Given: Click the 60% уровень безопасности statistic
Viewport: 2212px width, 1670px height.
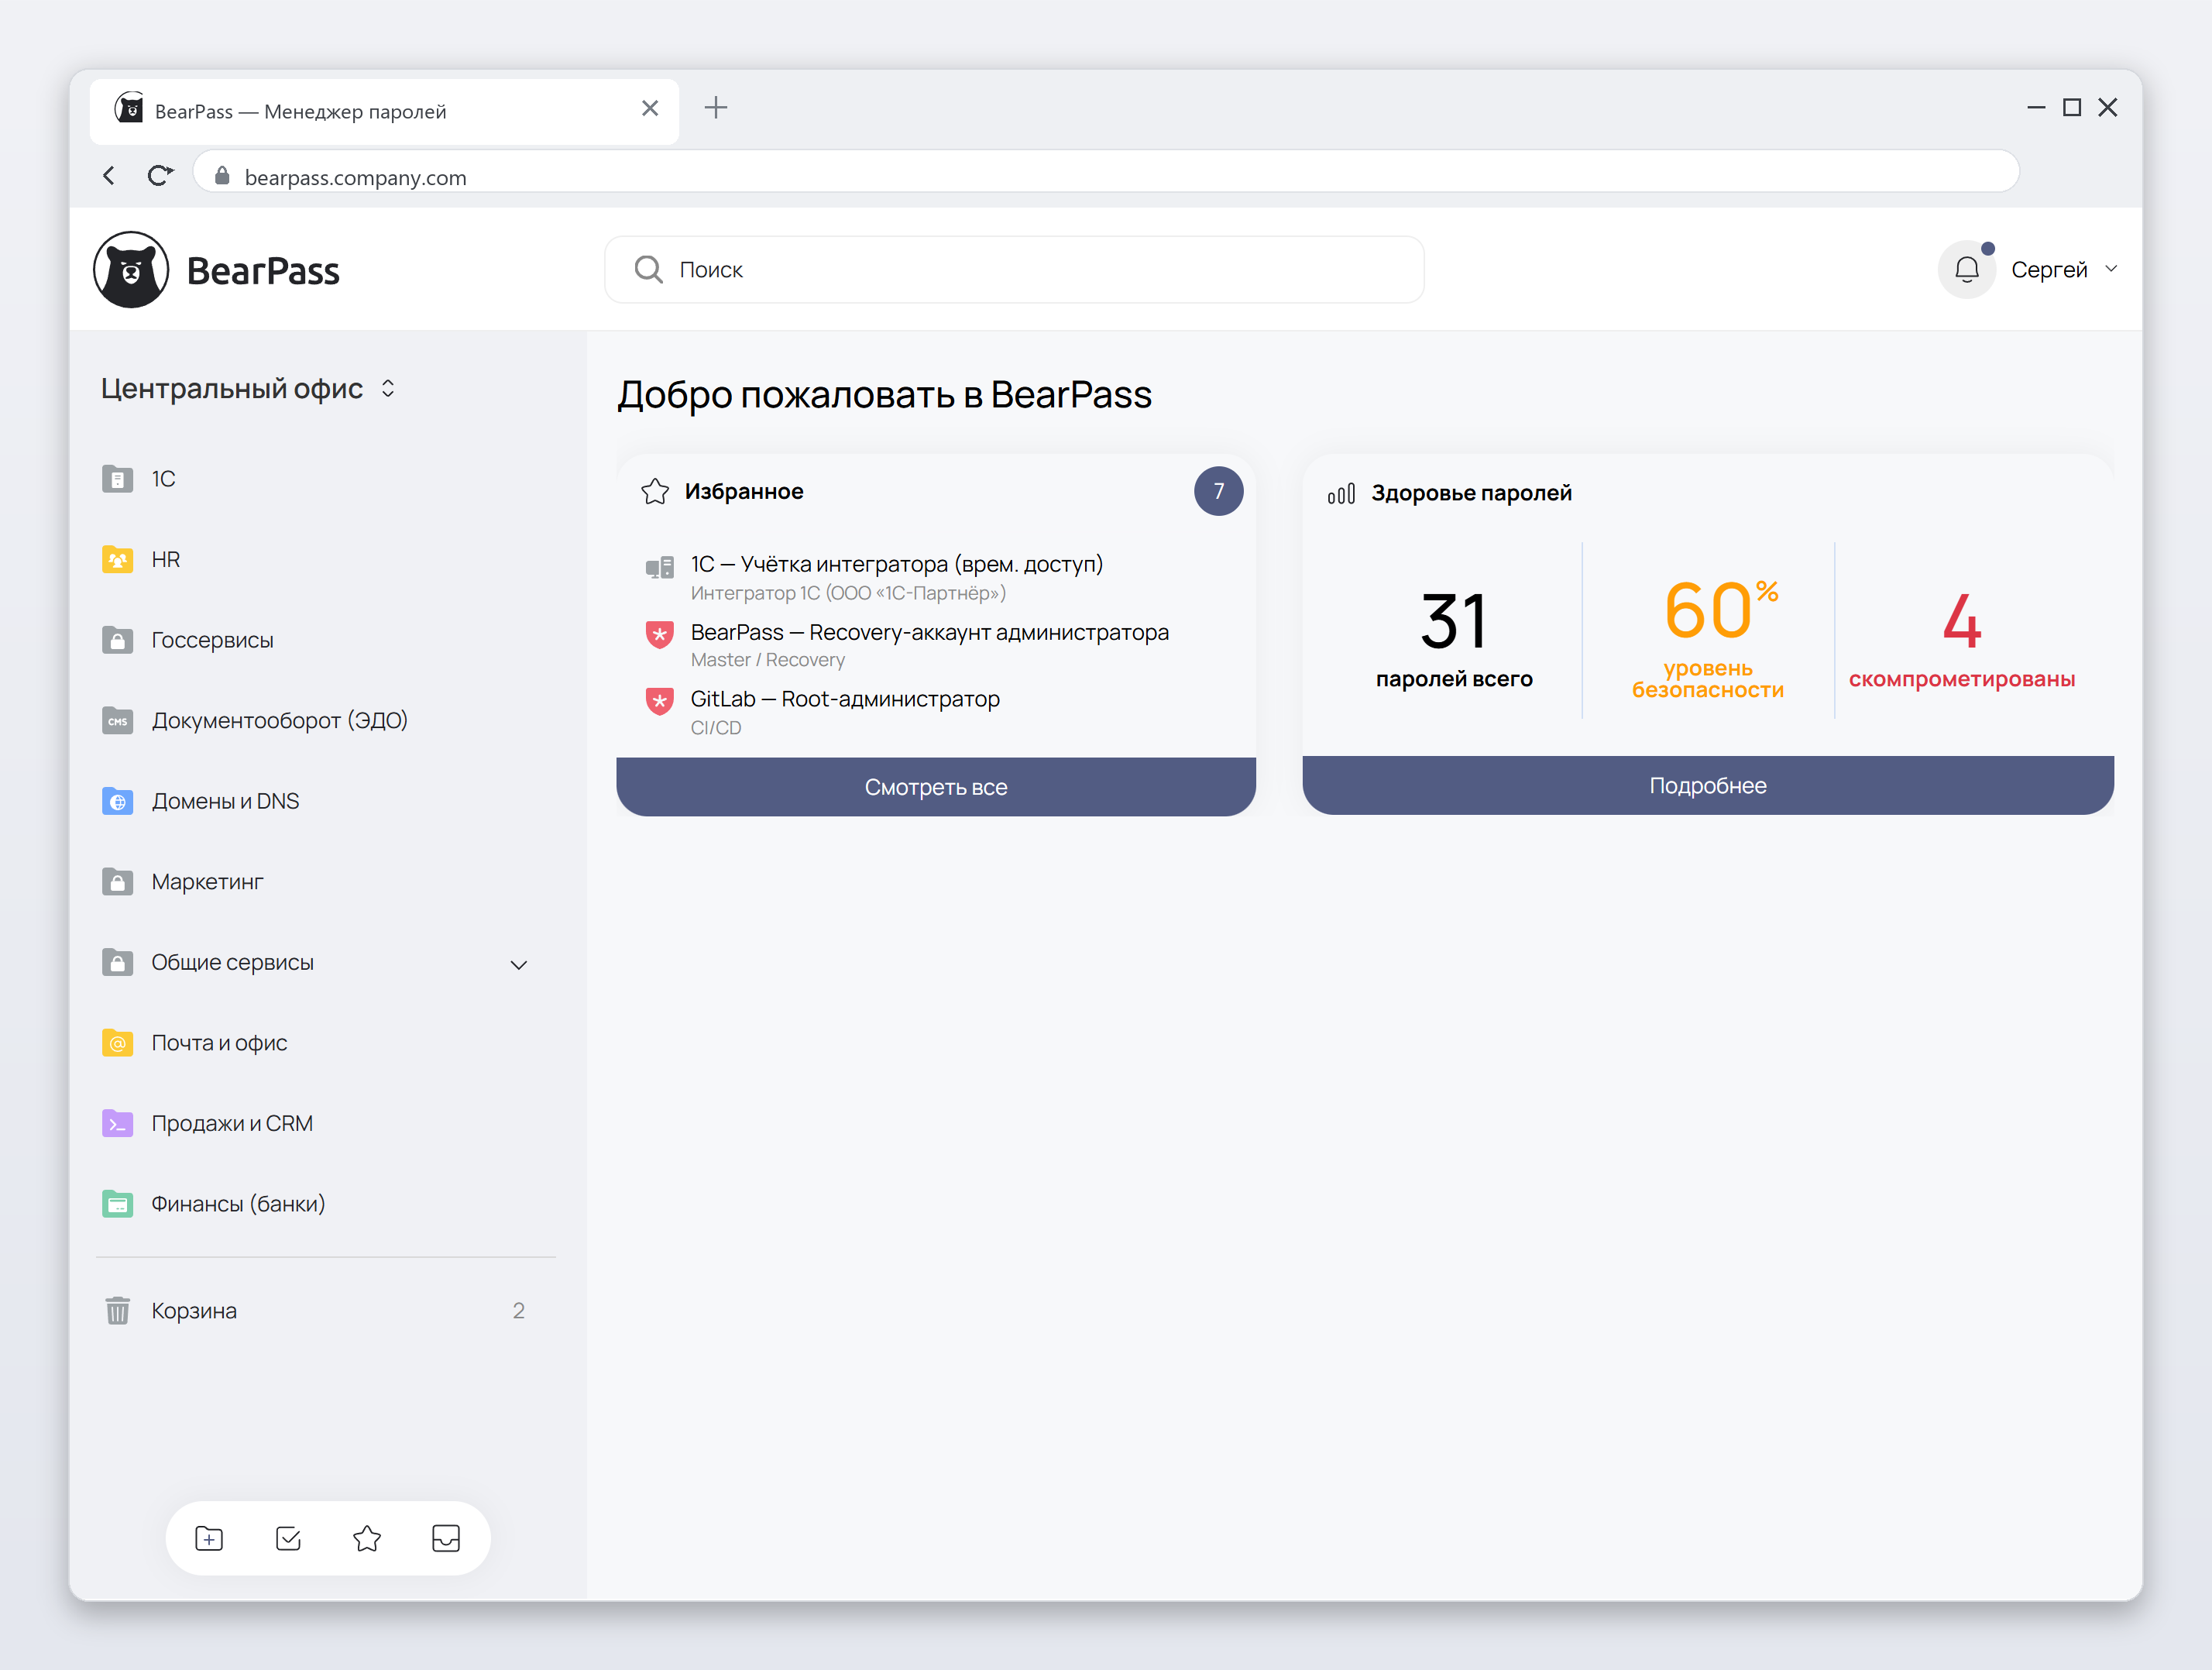Looking at the screenshot, I should pyautogui.click(x=1708, y=638).
